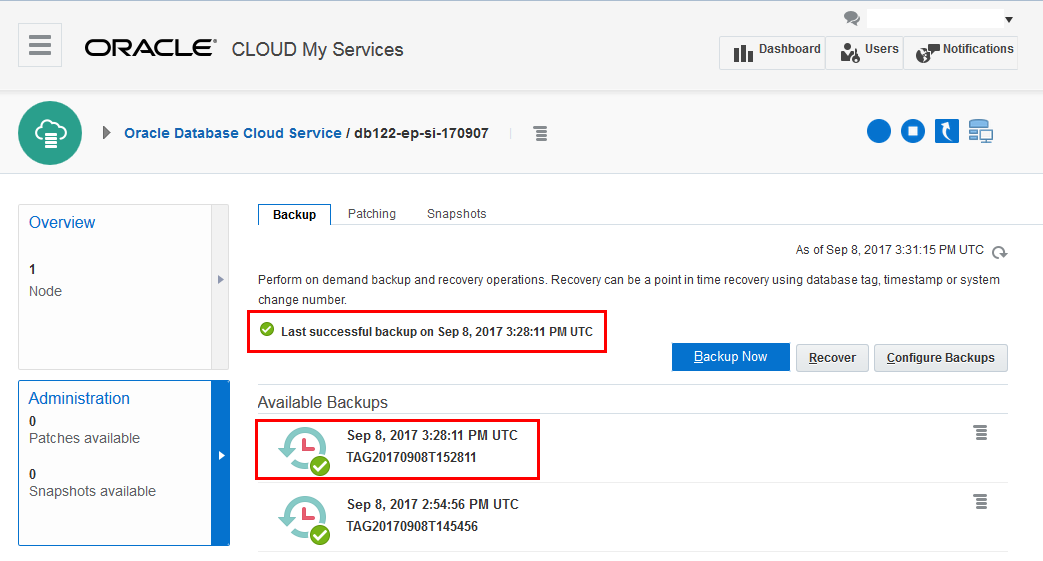Expand the breadcrumb triangle before Oracle Database
Viewport: 1043px width, 561px height.
click(107, 133)
